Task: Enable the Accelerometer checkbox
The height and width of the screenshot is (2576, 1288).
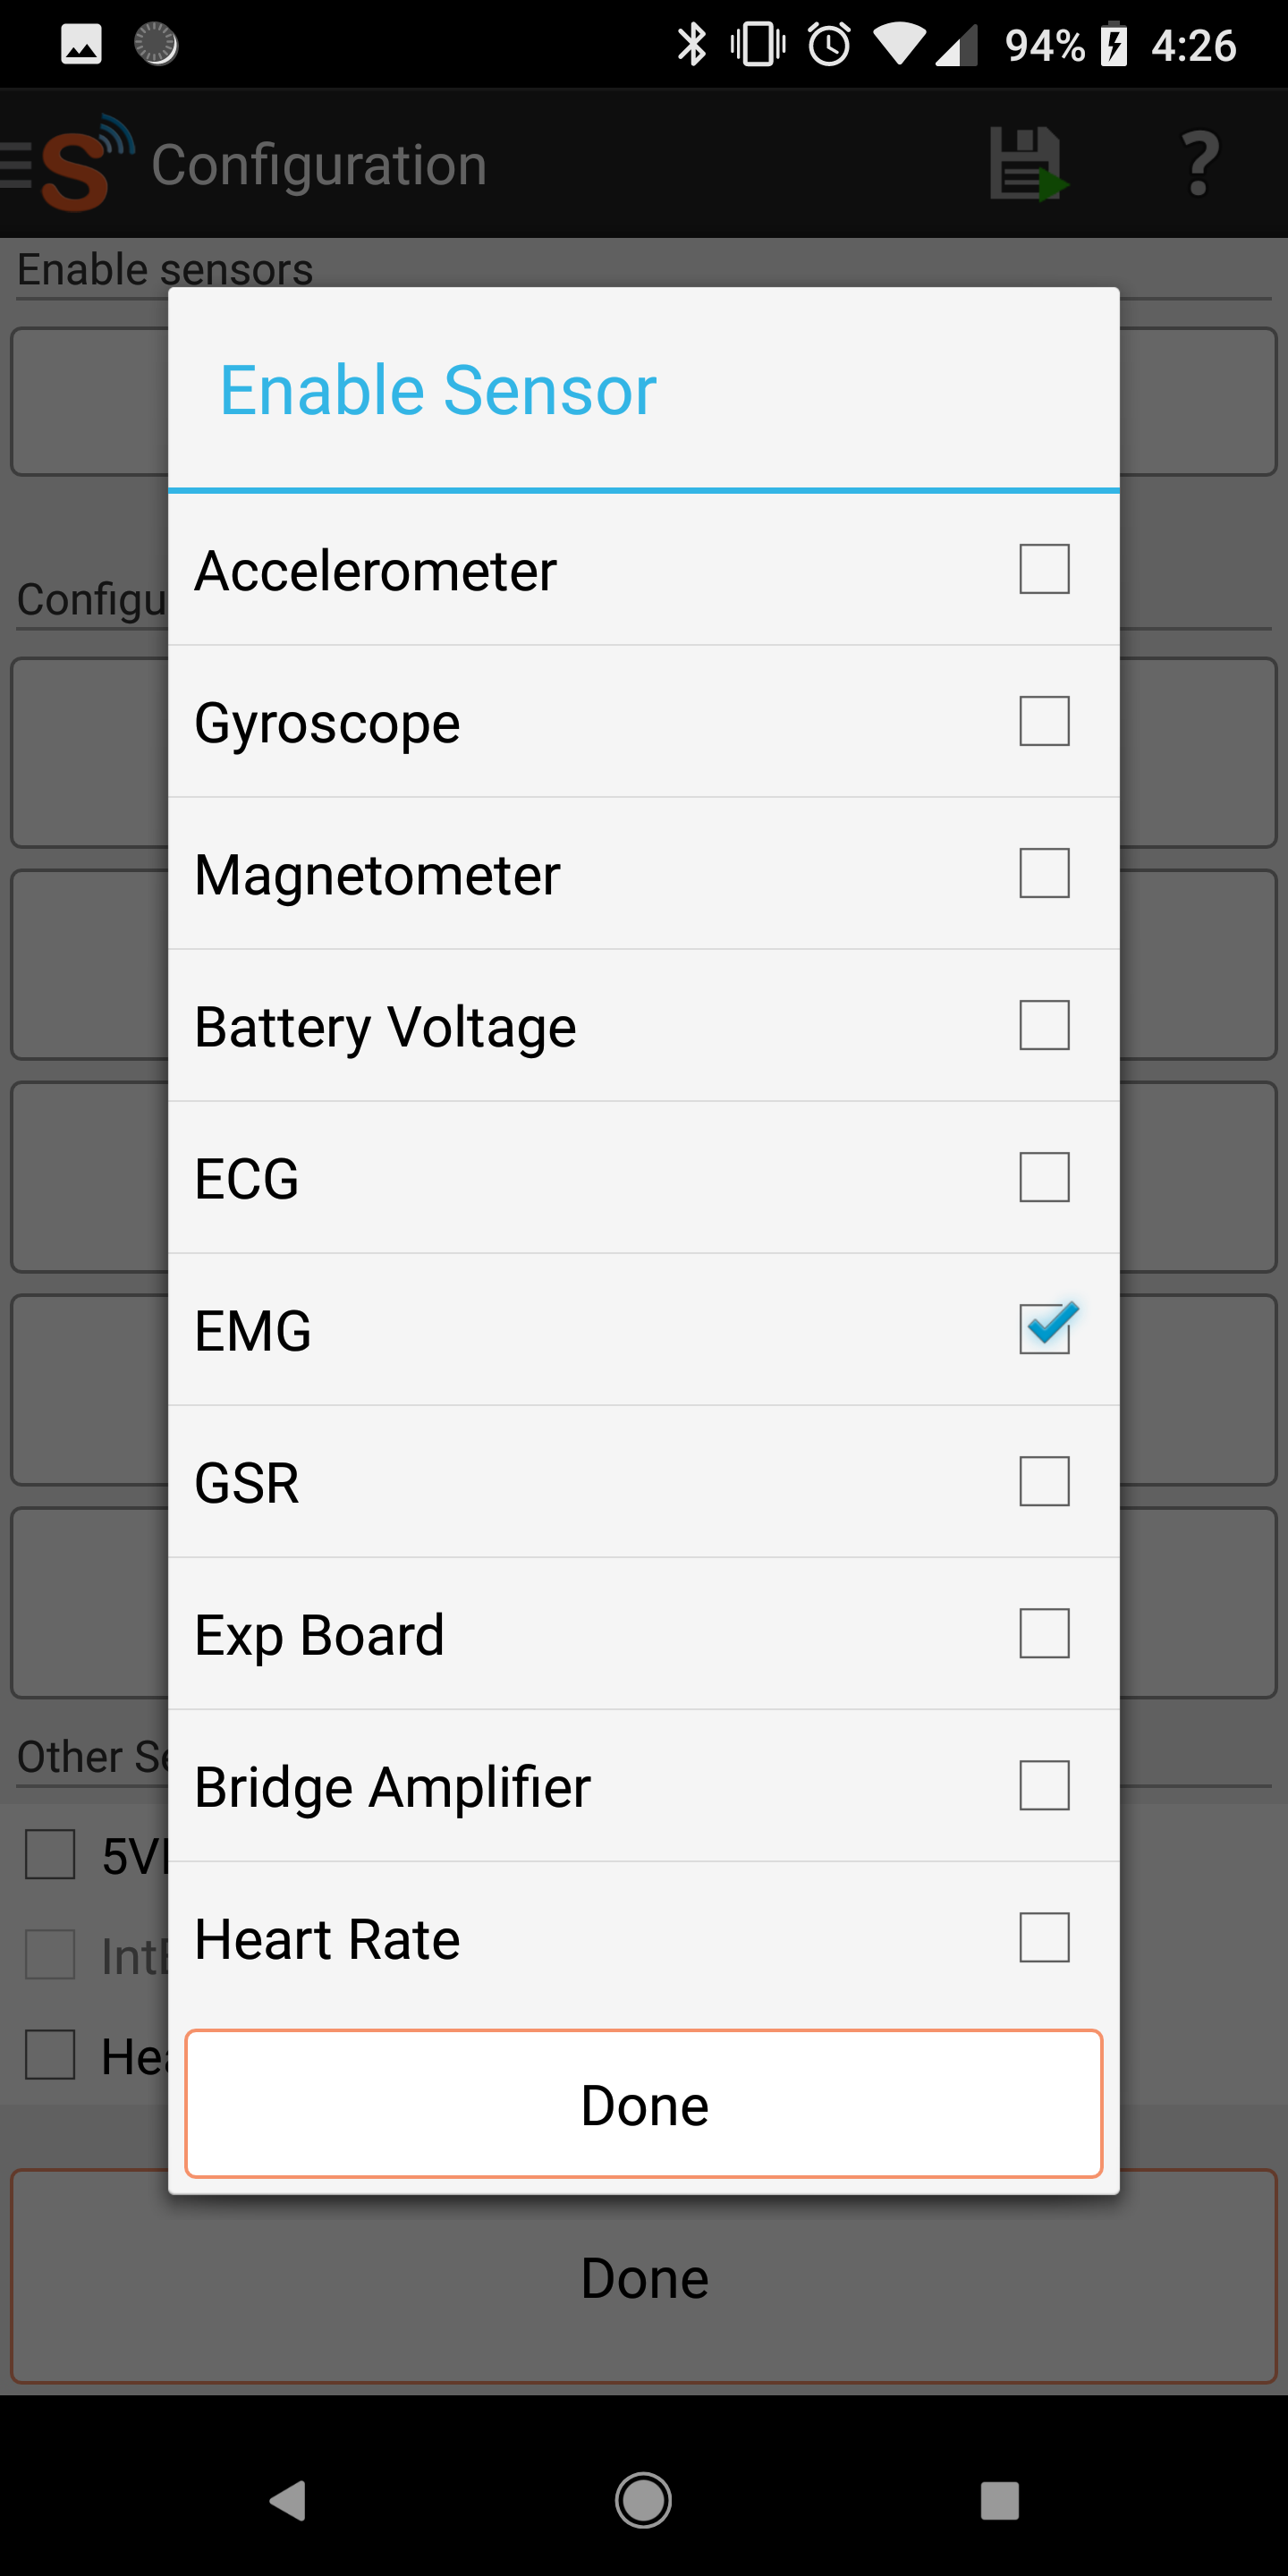Action: [x=1044, y=569]
